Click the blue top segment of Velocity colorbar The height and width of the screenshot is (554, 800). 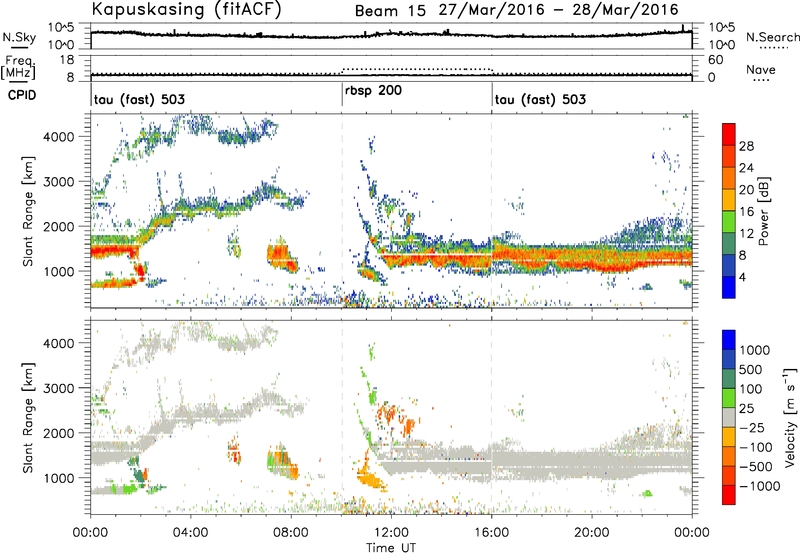tap(729, 340)
